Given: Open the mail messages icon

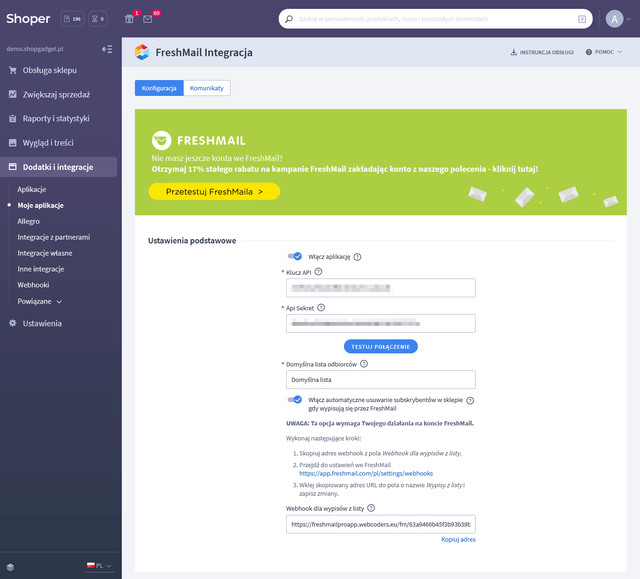Looking at the screenshot, I should (148, 19).
